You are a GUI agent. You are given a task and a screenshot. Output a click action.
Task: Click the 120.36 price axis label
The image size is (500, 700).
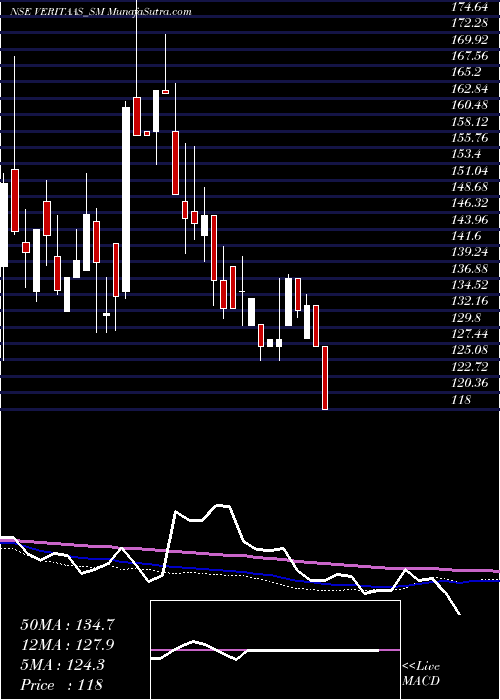point(468,383)
